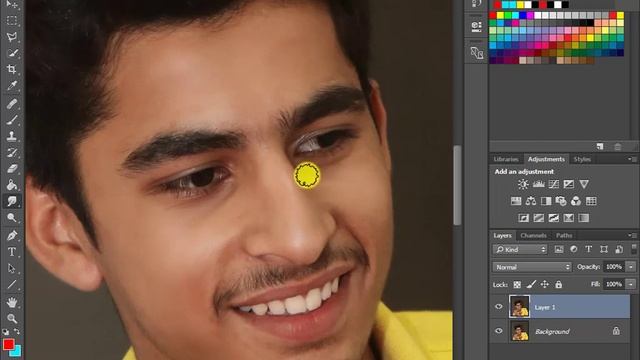Select the Spot Healing Brush tool
The image size is (640, 360).
pos(12,104)
